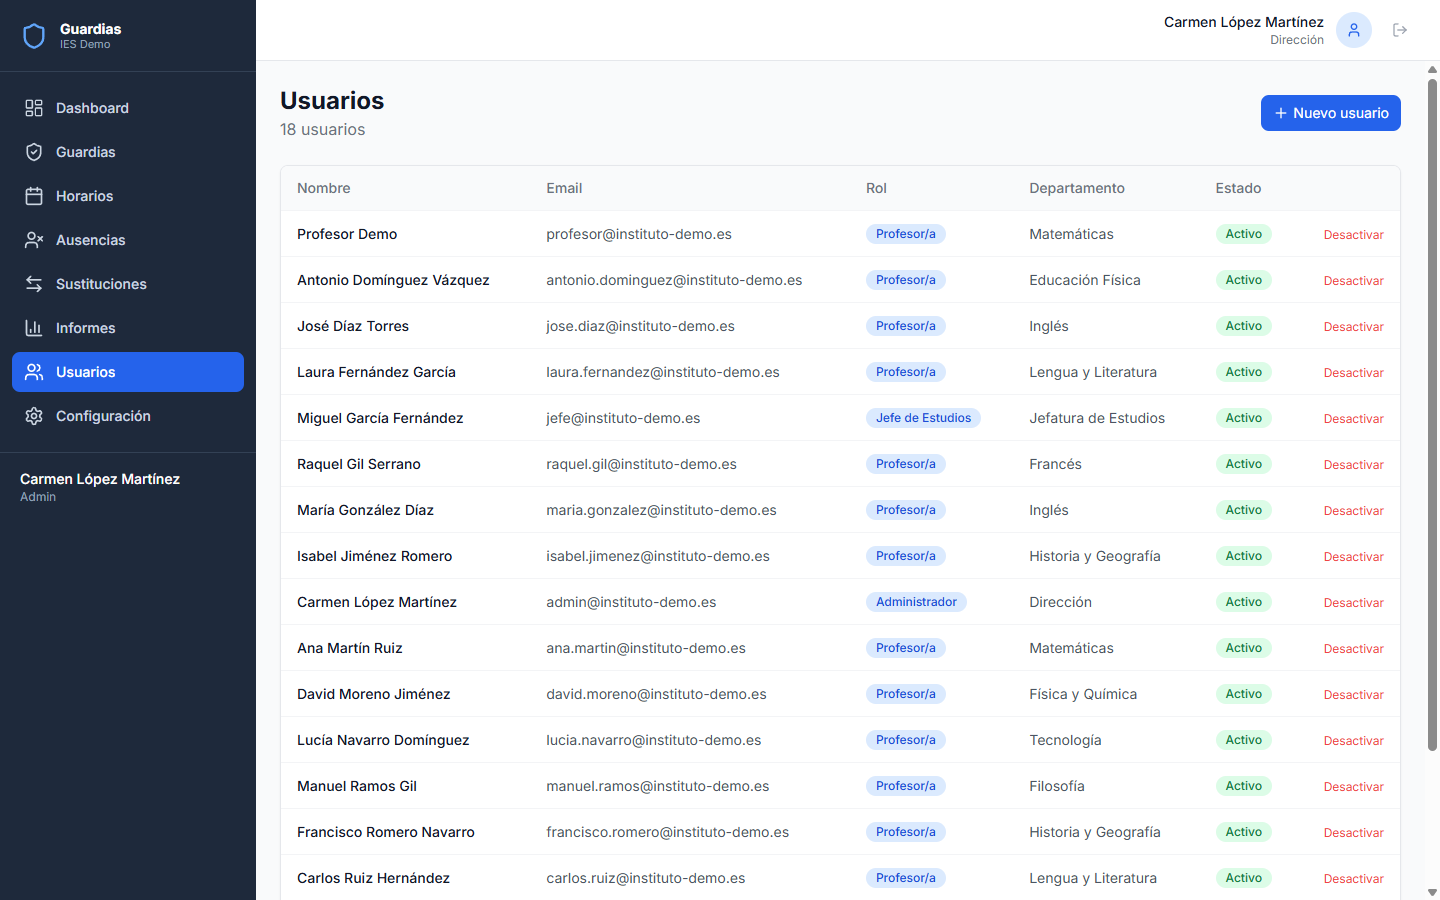The width and height of the screenshot is (1440, 900).
Task: Open Dashboard via its grid icon
Action: [x=34, y=108]
